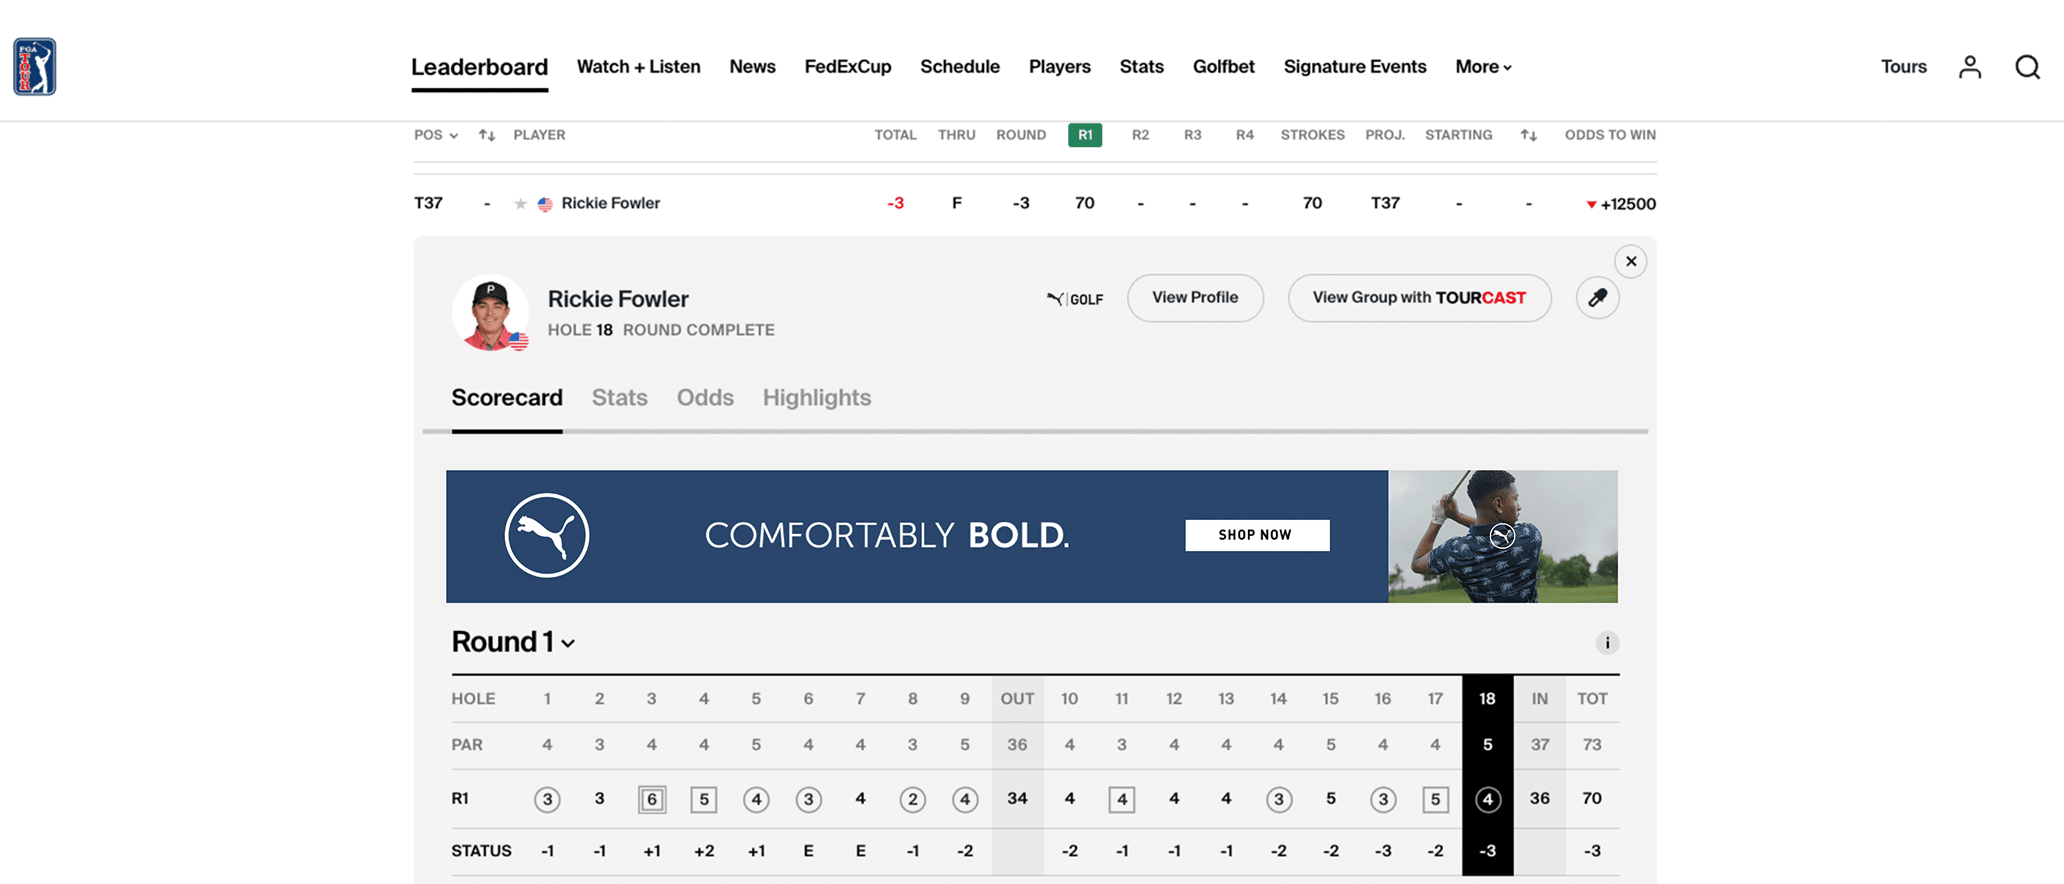Open the user account icon
This screenshot has width=2064, height=884.
pos(1970,67)
